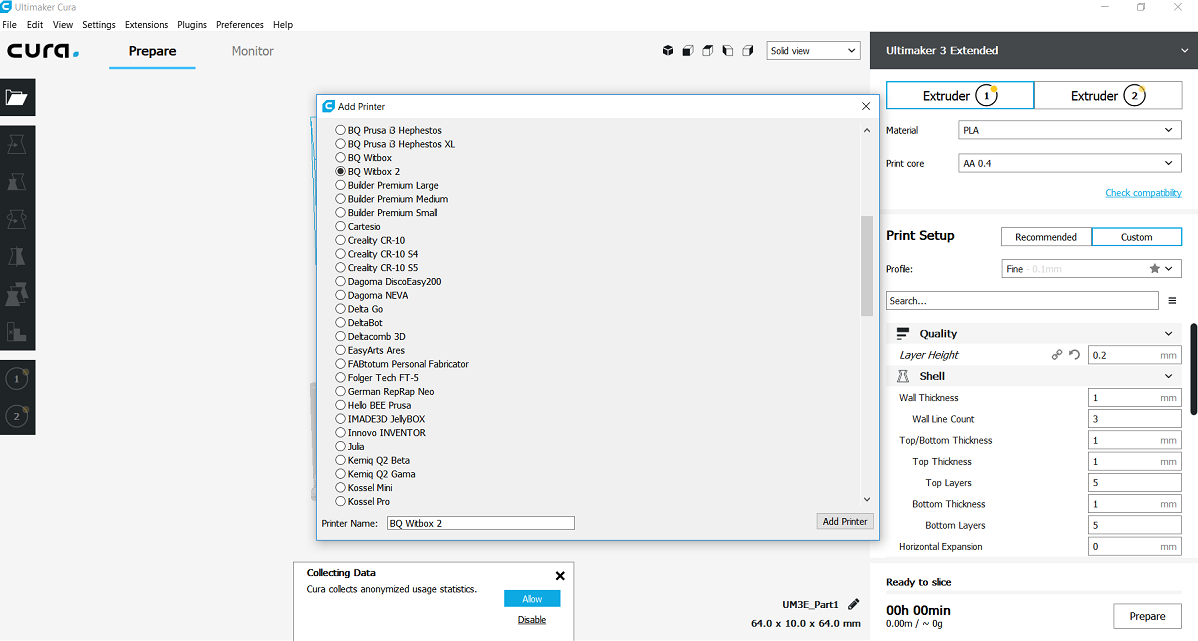Viewport: 1198px width, 641px height.
Task: Select Kossel Mini radio button
Action: (340, 487)
